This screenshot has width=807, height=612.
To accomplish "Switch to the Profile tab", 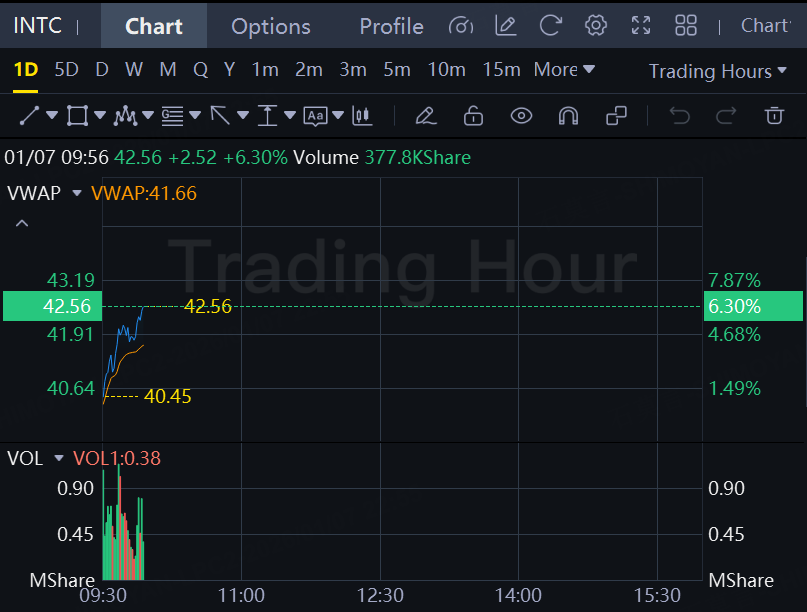I will [391, 26].
